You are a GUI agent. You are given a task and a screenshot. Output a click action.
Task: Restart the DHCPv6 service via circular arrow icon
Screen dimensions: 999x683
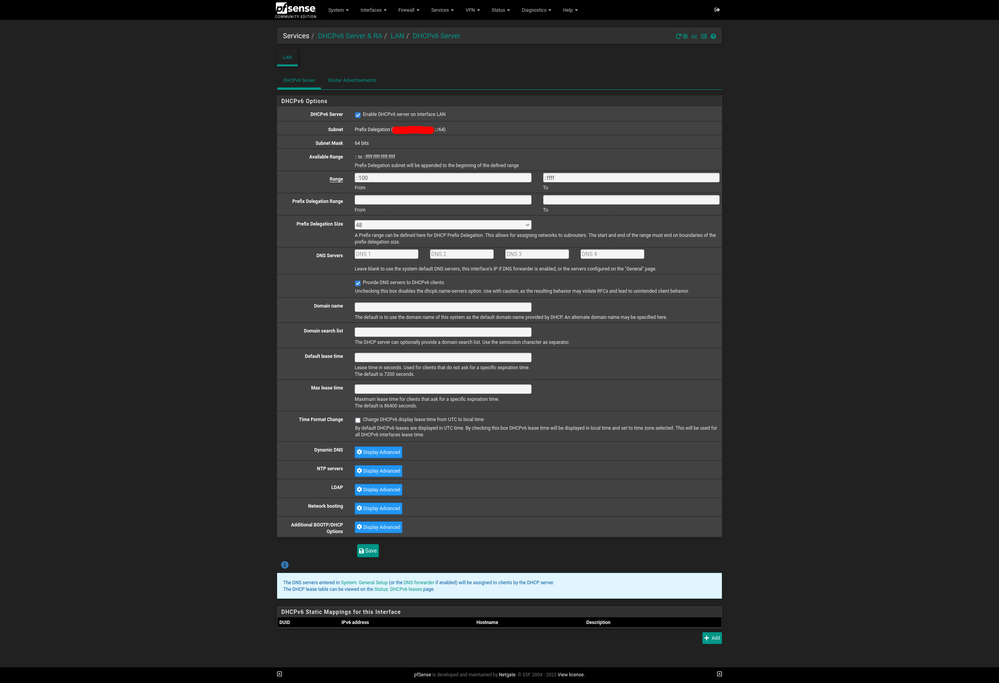tap(679, 36)
